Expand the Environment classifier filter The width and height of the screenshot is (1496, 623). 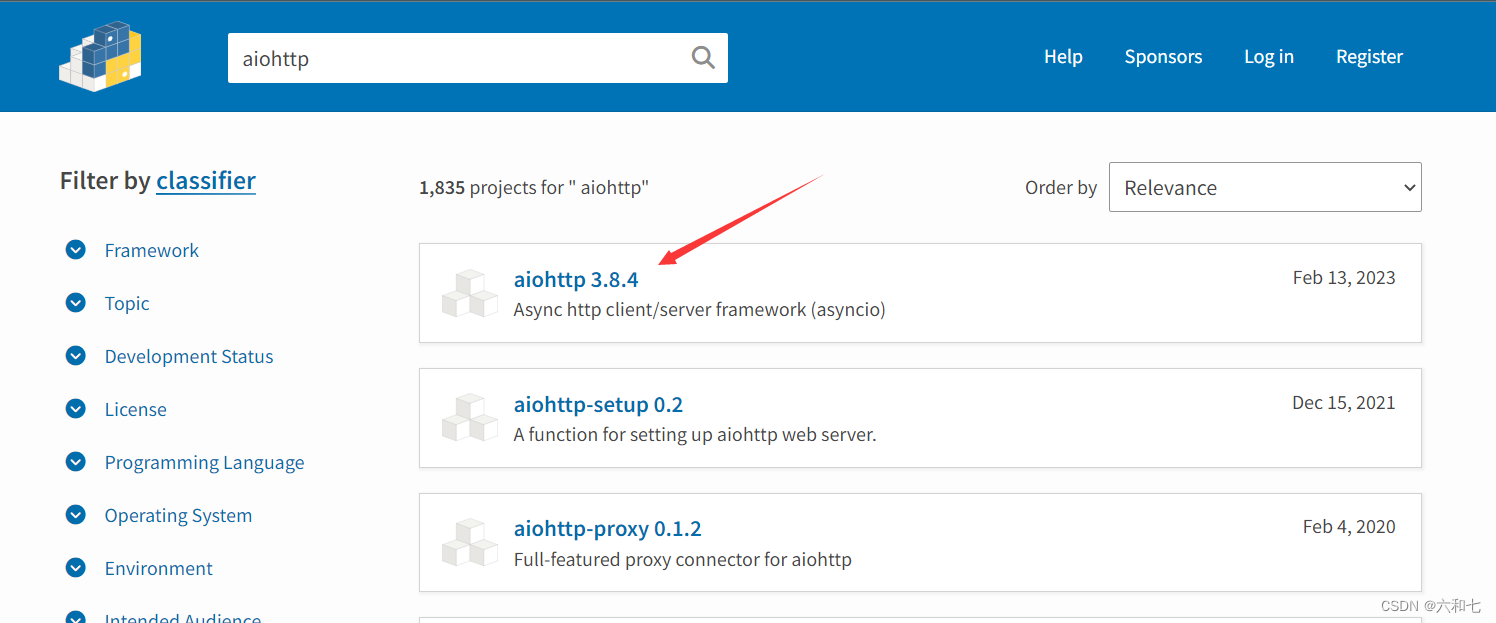point(76,568)
